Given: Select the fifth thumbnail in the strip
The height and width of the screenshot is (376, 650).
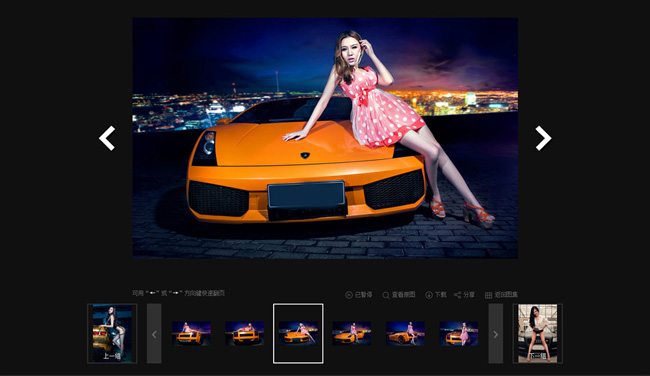Looking at the screenshot, I should (x=405, y=333).
